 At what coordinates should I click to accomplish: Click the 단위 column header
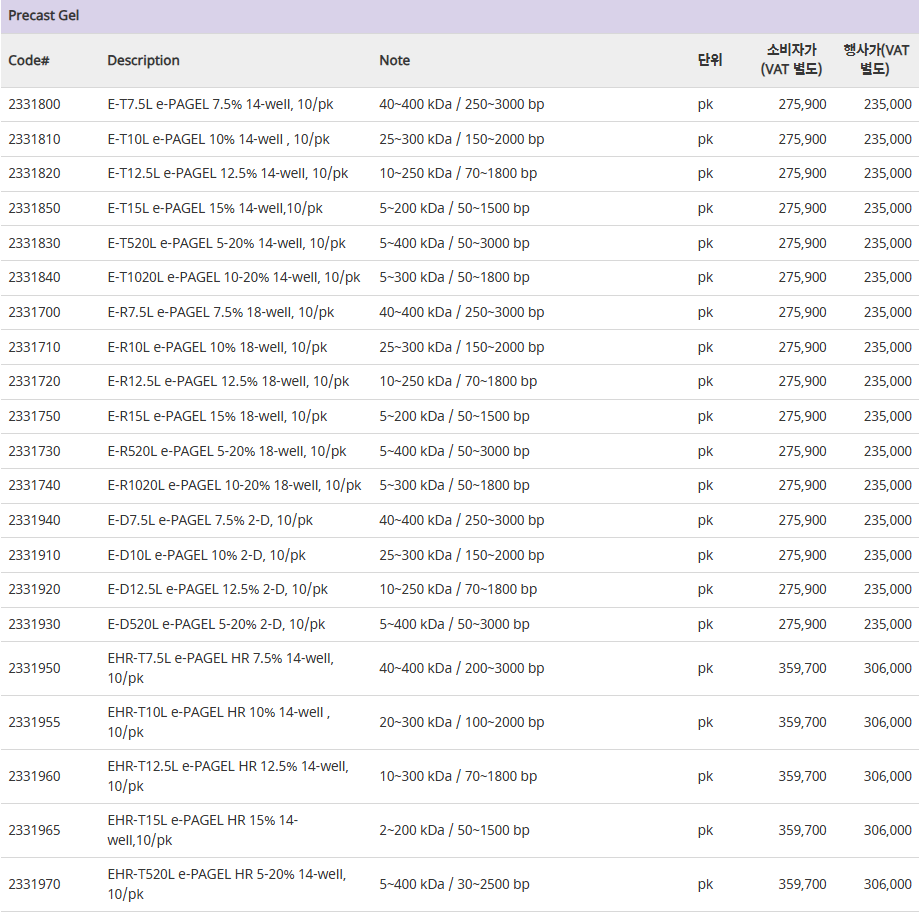tap(710, 60)
